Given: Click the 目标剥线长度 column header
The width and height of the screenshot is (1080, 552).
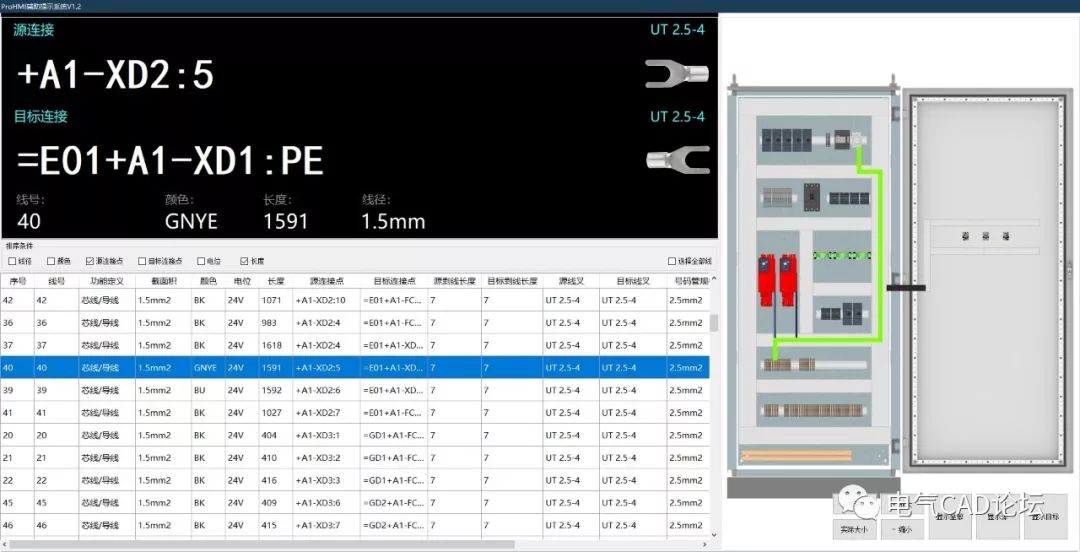Looking at the screenshot, I should pos(512,281).
